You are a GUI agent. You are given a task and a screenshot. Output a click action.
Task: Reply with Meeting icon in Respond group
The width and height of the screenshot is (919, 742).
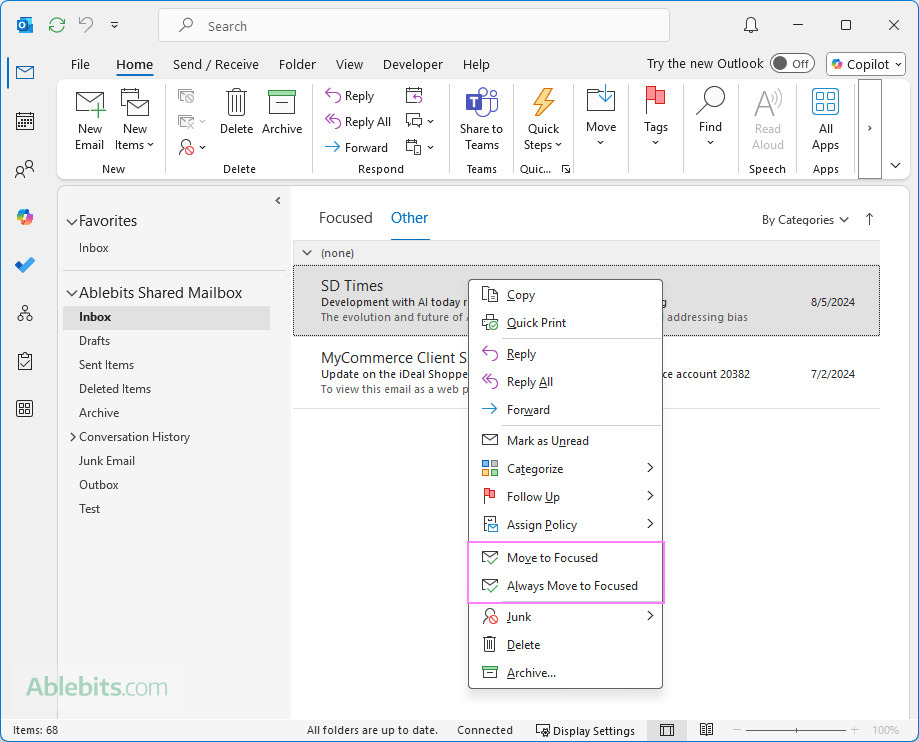pos(414,95)
